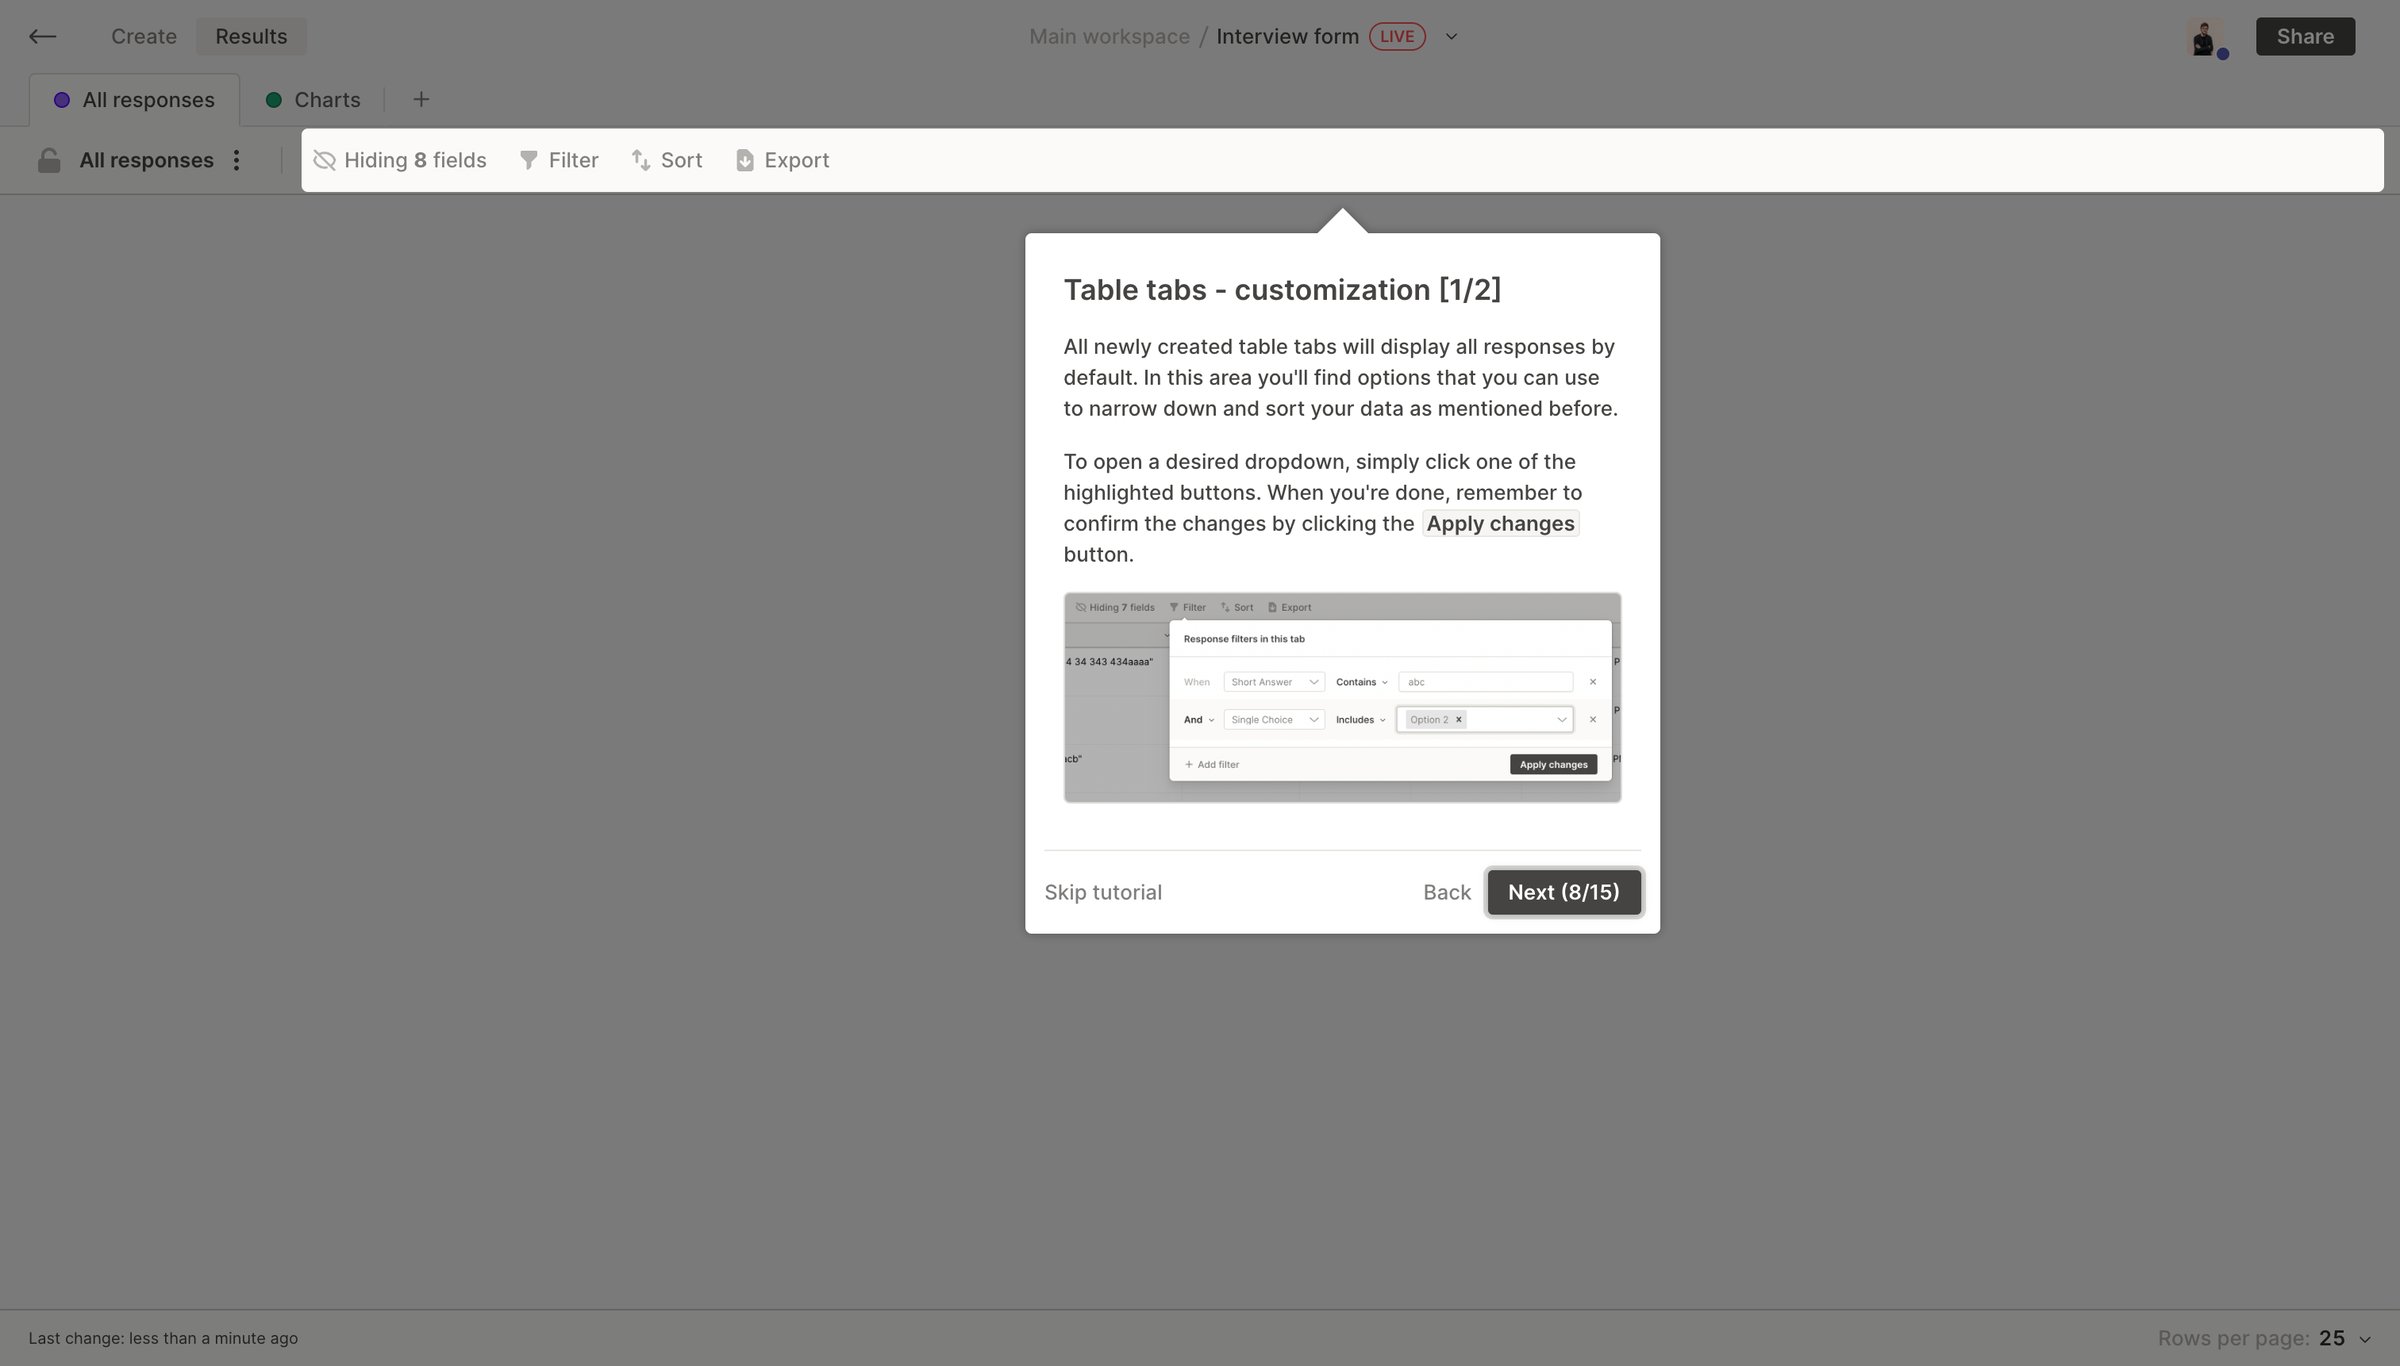Click the back arrow icon
Screen dimensions: 2400x1366
pos(42,36)
